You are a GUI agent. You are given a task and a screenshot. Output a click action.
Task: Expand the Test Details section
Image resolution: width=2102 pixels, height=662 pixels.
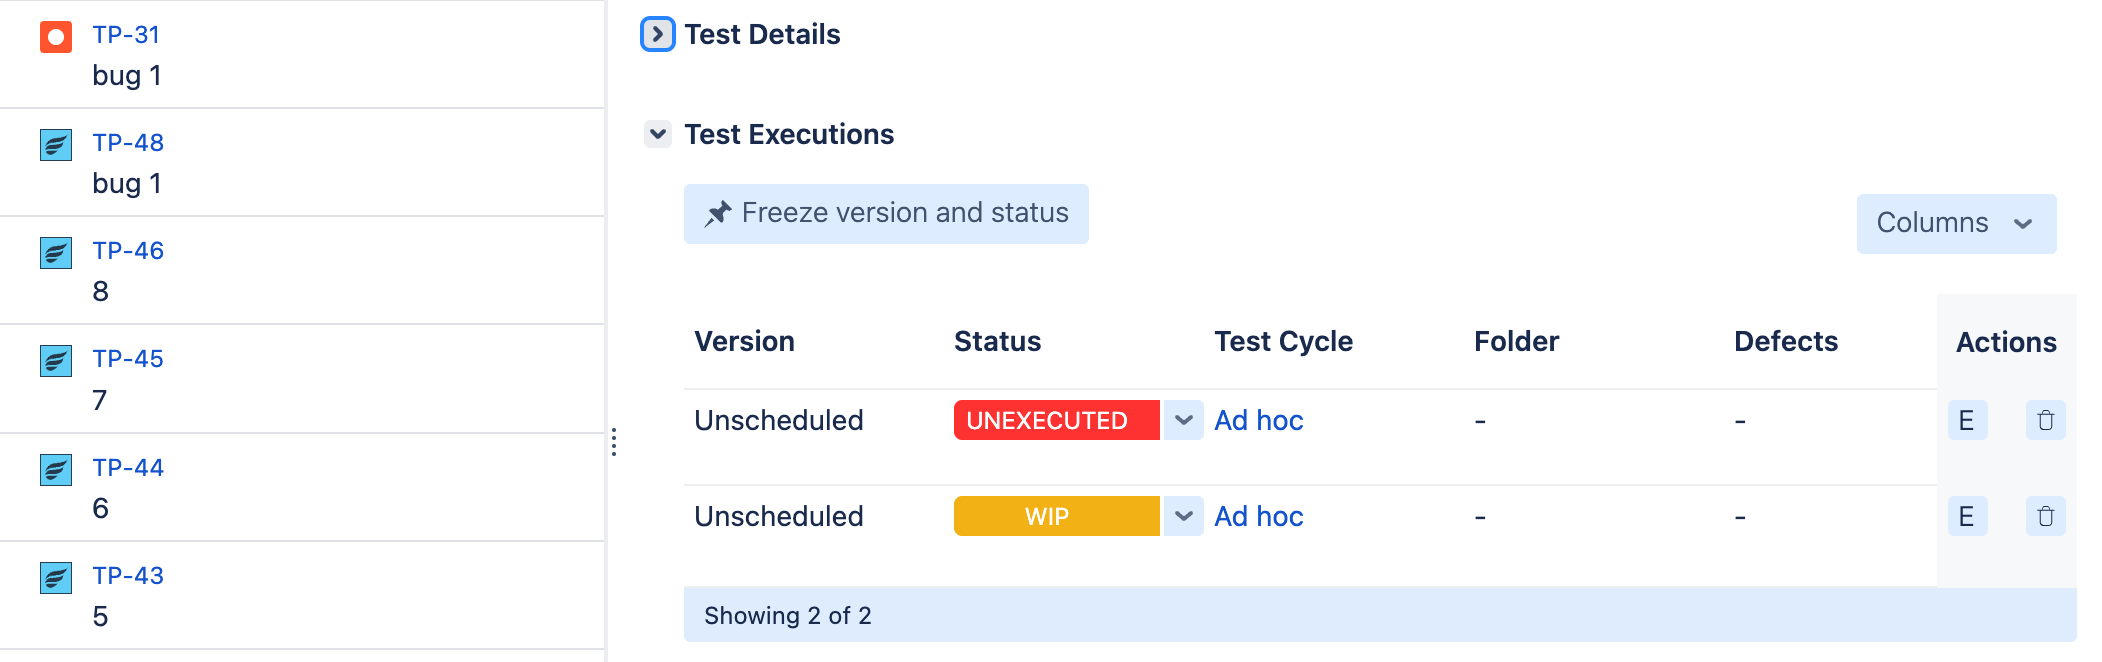tap(657, 34)
